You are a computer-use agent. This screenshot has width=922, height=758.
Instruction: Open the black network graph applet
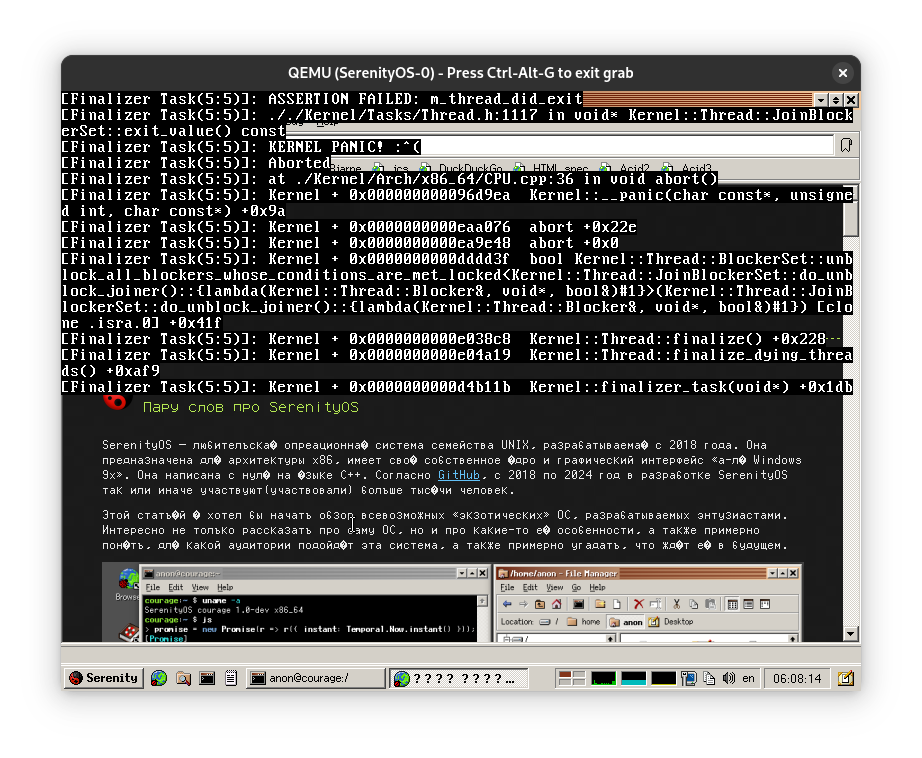coord(663,678)
